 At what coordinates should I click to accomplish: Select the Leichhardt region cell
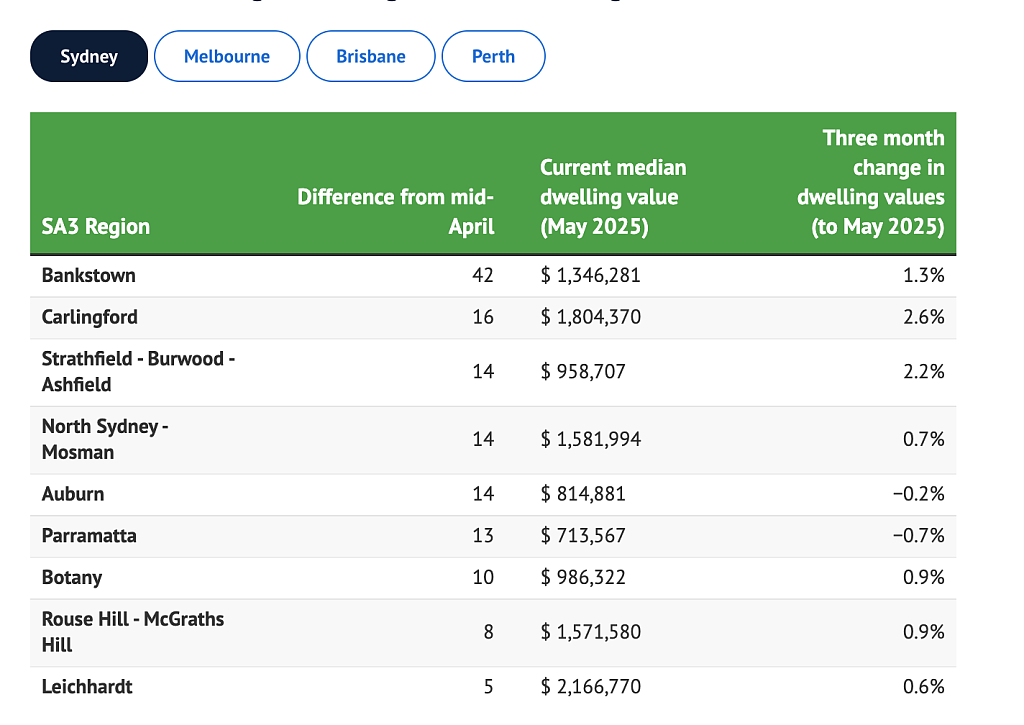tap(87, 686)
